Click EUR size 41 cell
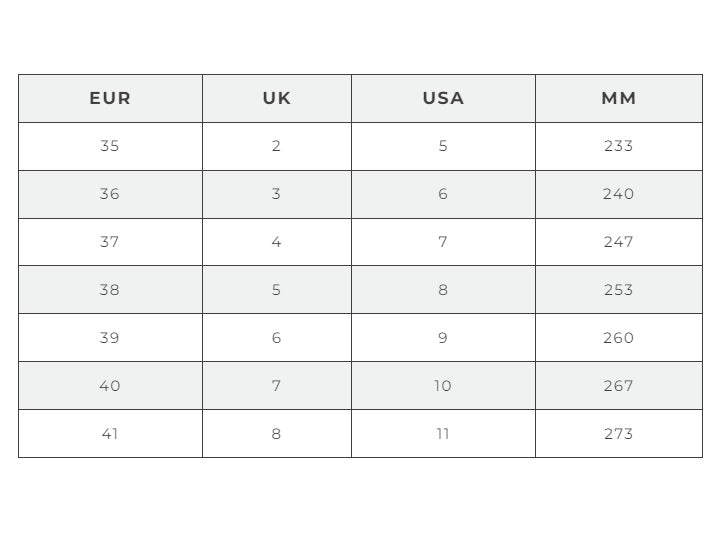 point(110,434)
